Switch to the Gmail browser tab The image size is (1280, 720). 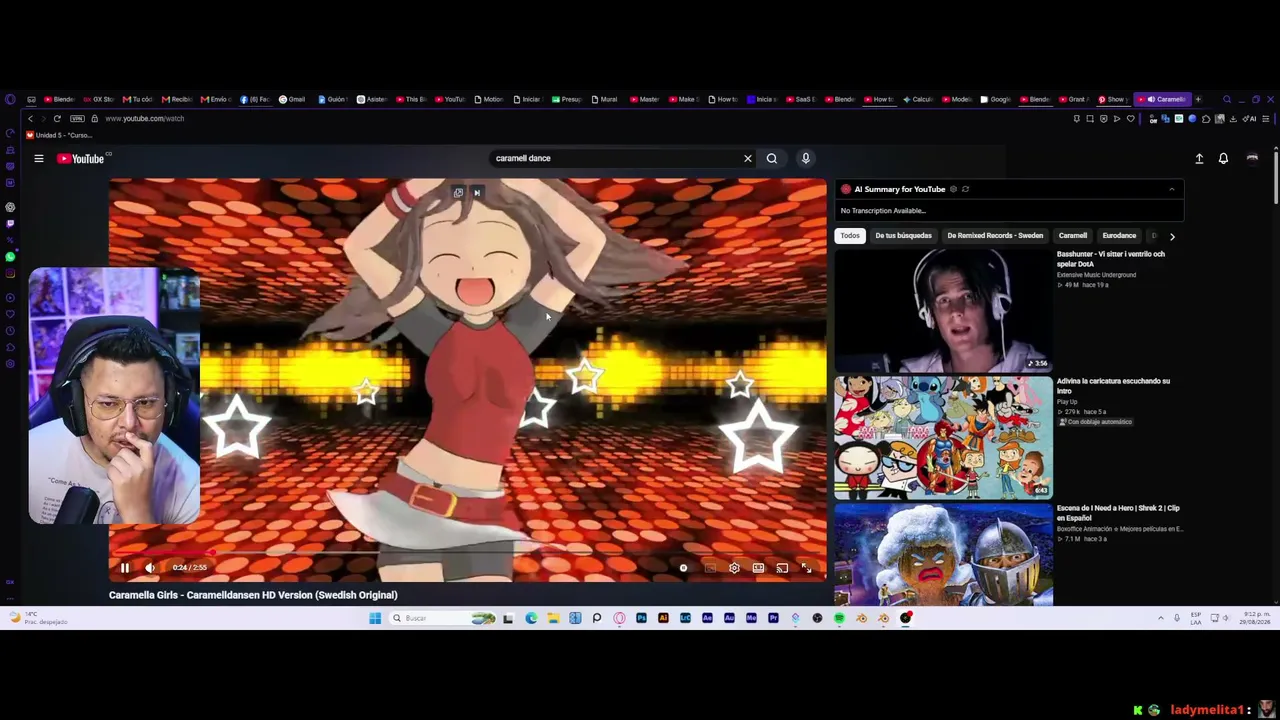coord(292,99)
